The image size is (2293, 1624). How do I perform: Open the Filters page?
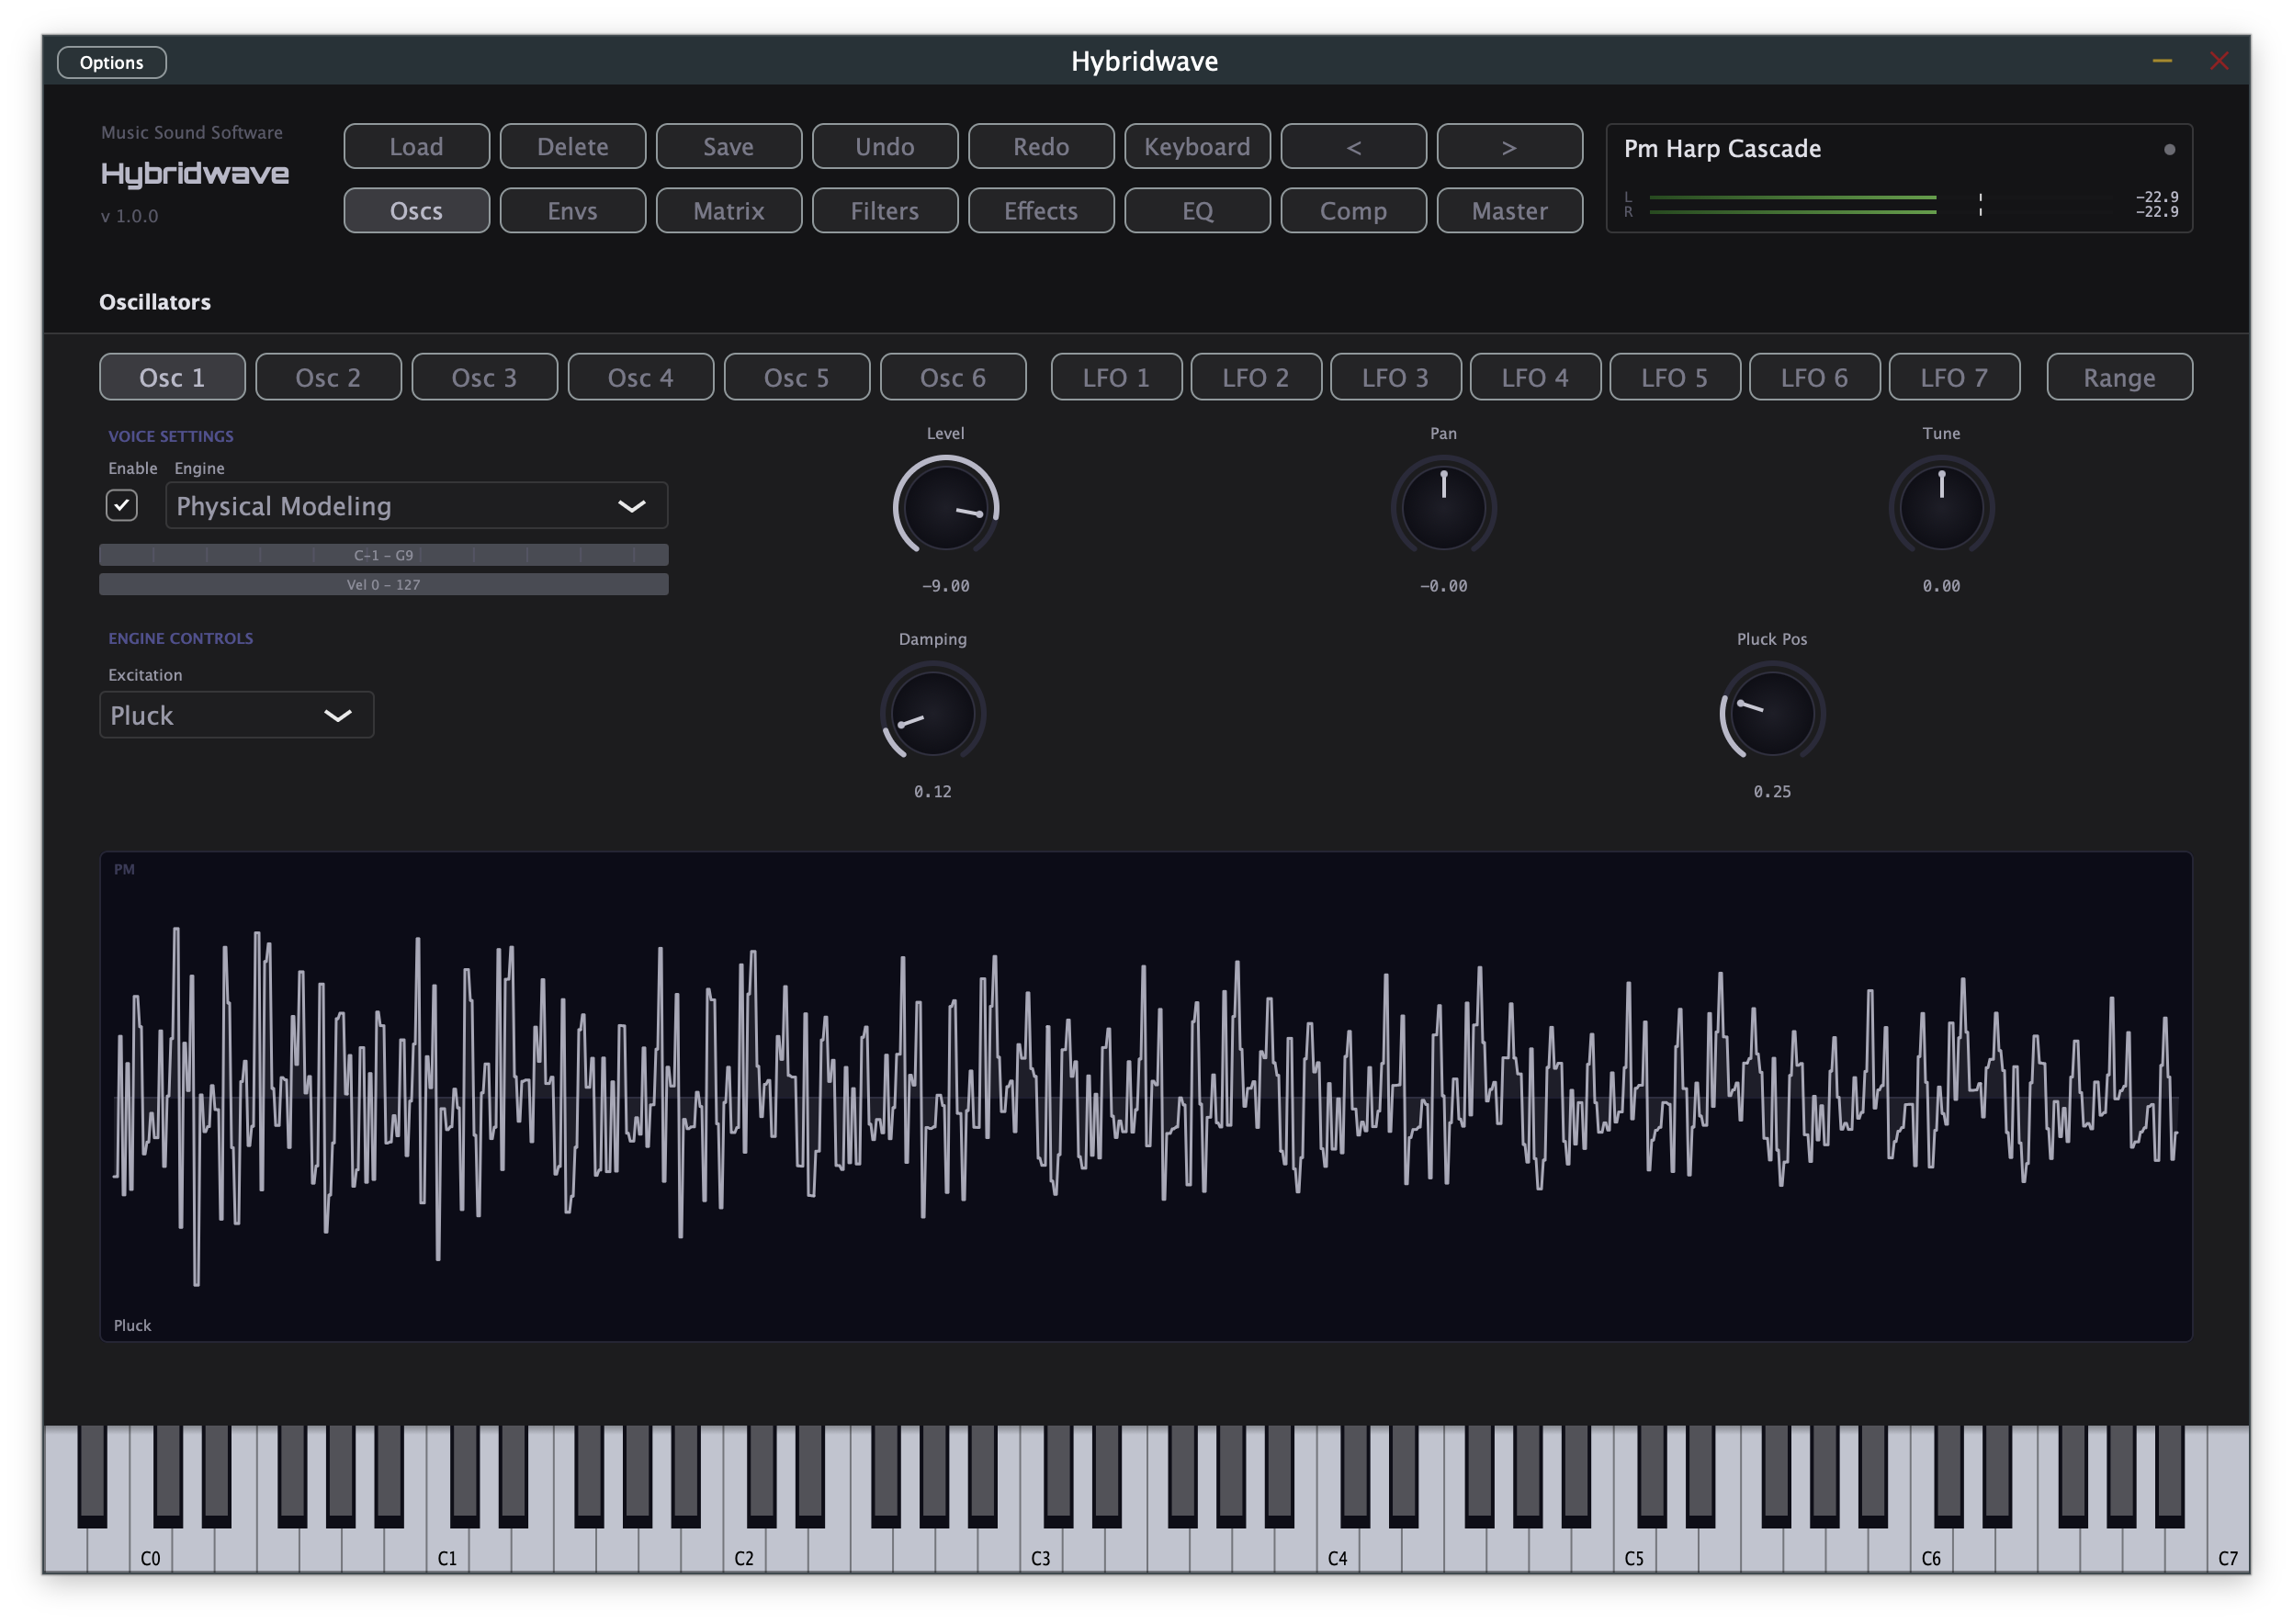(884, 211)
